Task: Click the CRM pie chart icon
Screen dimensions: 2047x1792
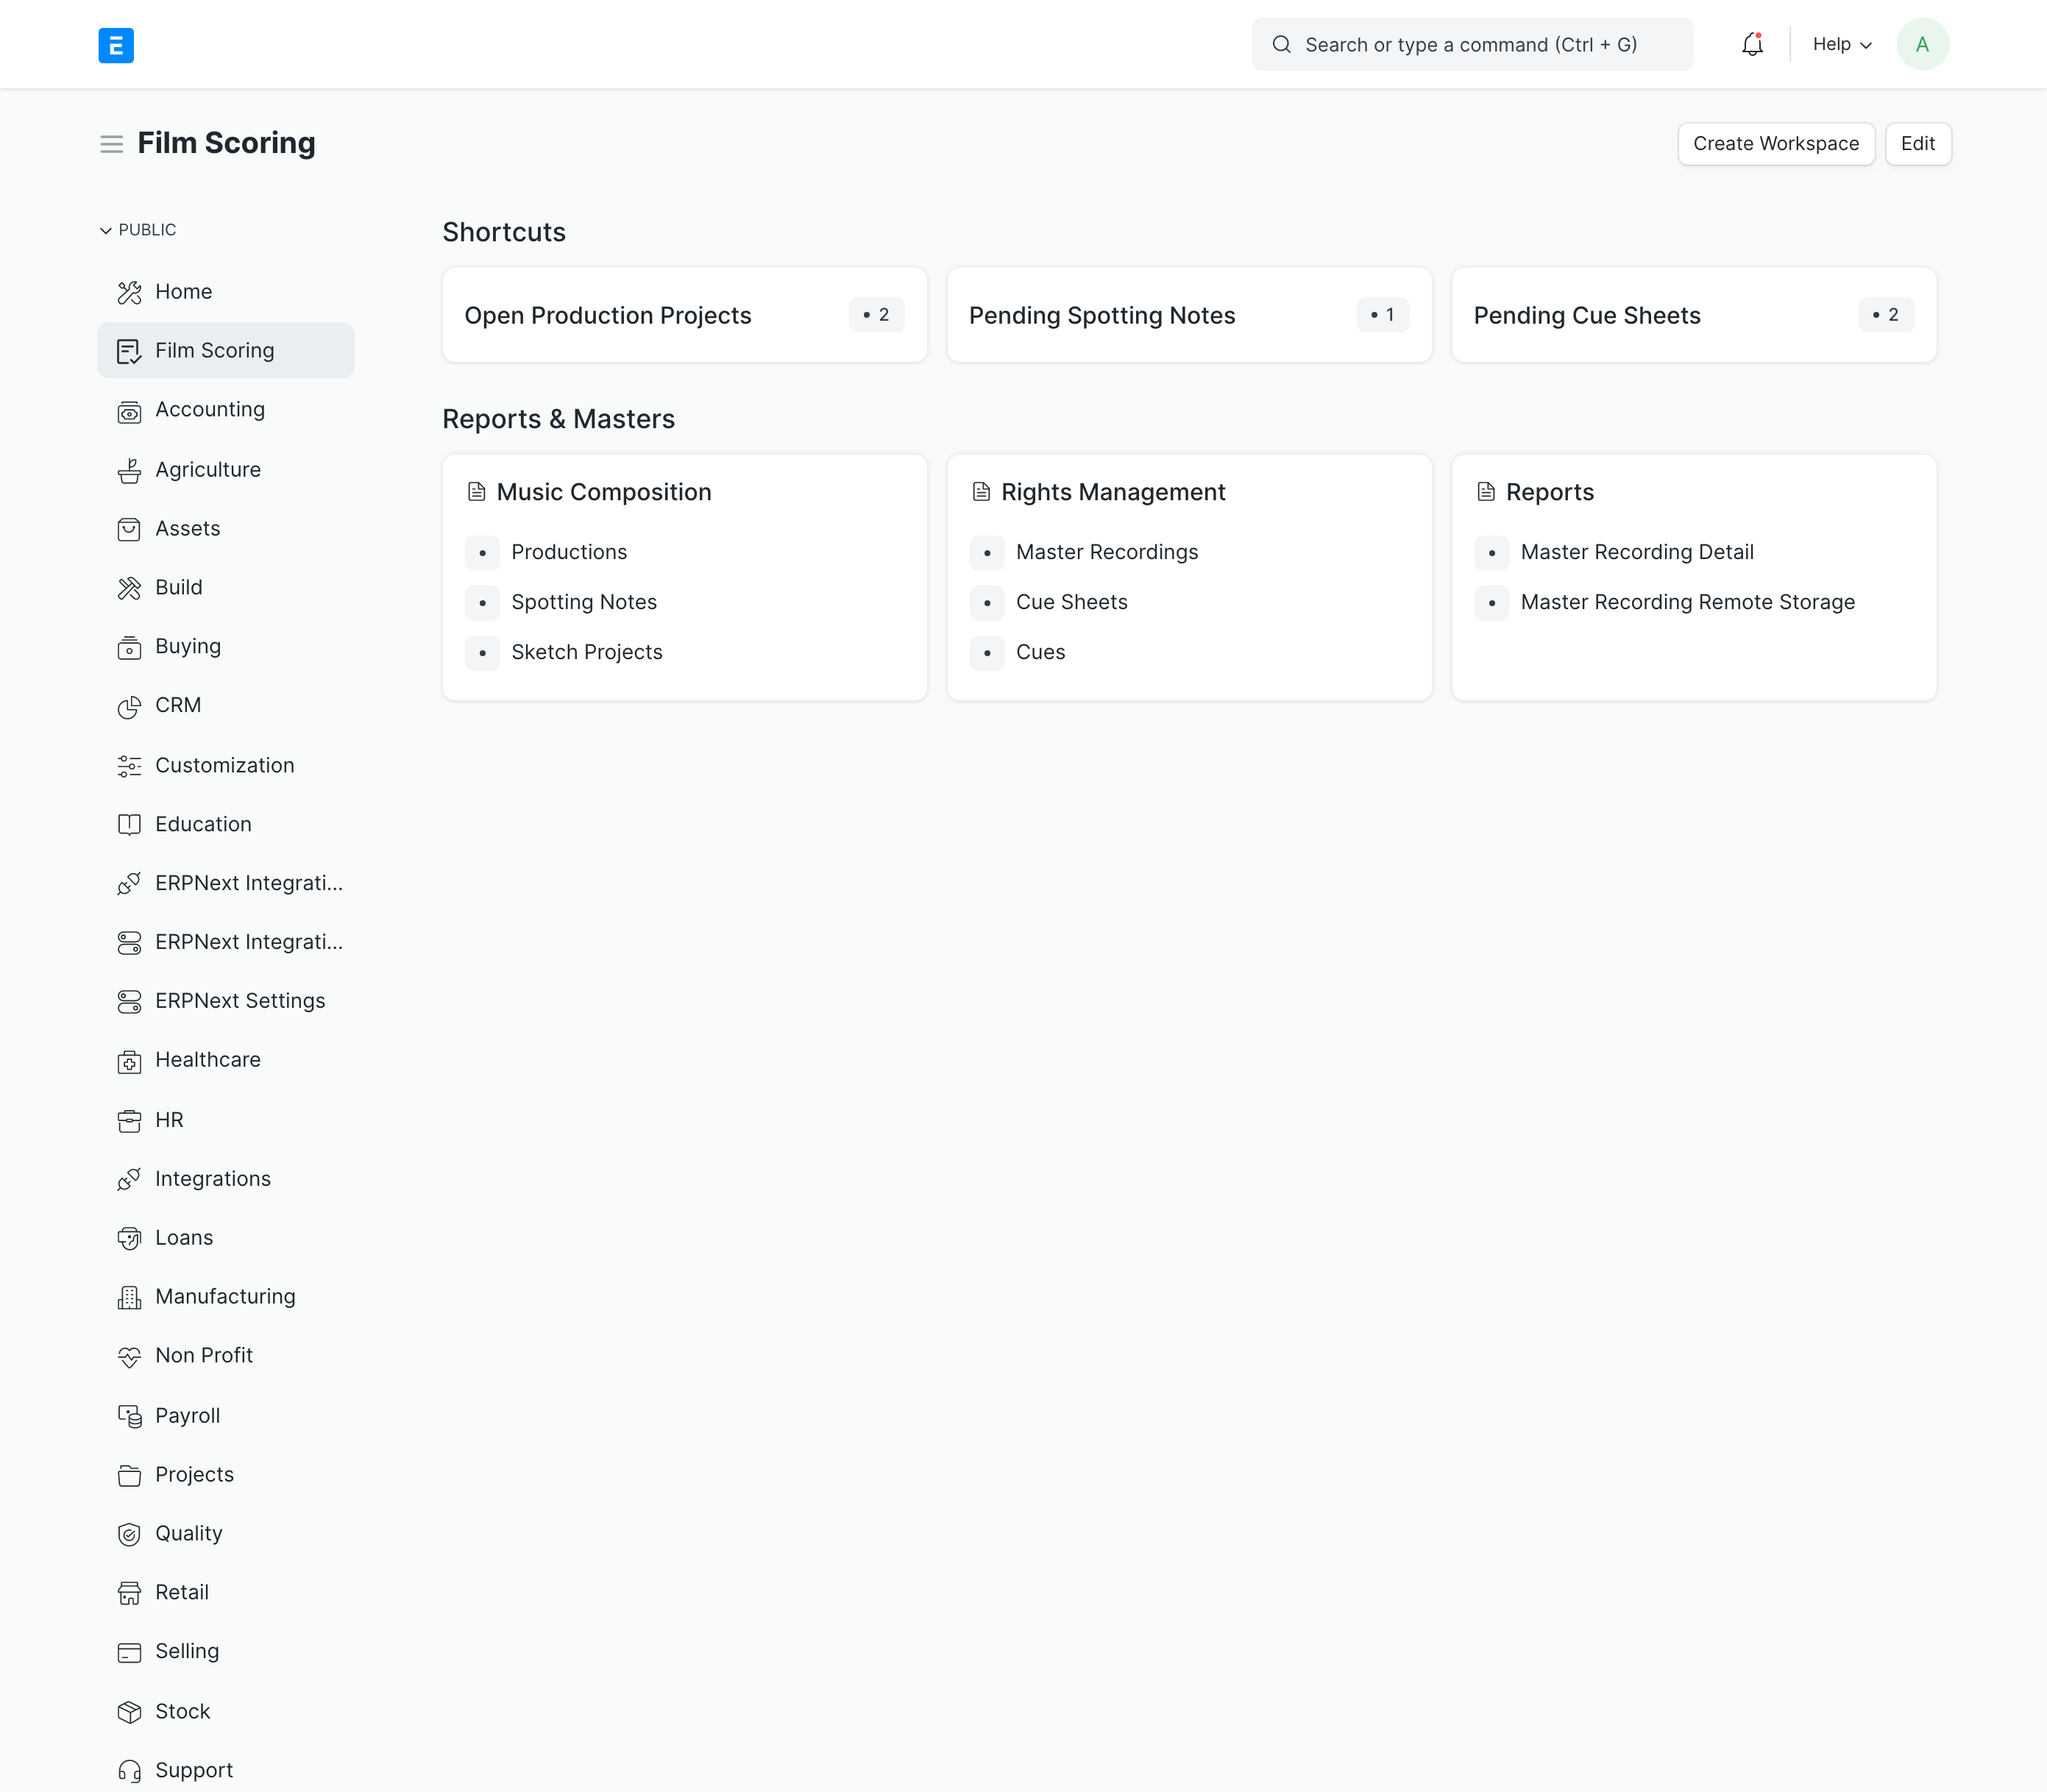Action: 129,707
